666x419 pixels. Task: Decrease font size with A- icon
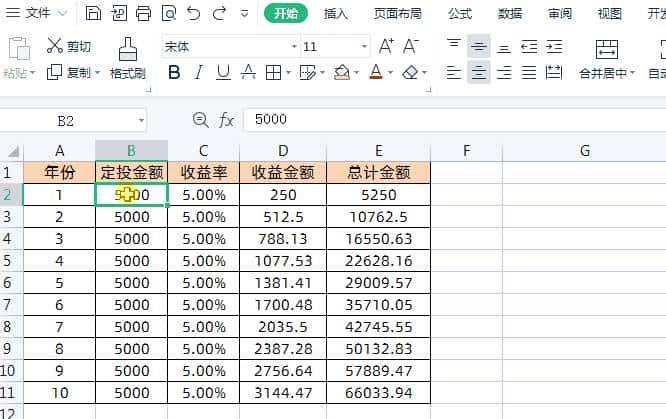(x=411, y=46)
